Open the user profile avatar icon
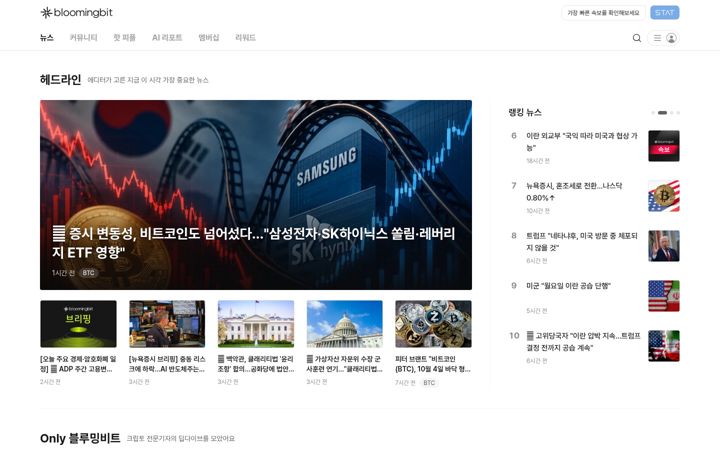 [x=671, y=38]
